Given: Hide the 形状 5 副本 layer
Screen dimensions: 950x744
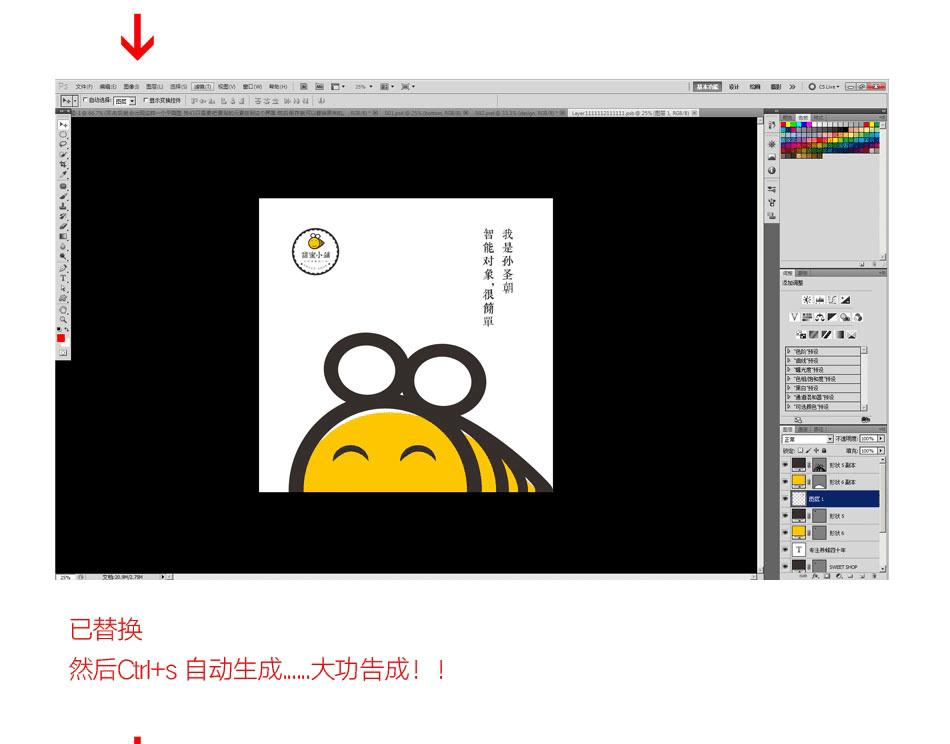Looking at the screenshot, I should click(786, 465).
